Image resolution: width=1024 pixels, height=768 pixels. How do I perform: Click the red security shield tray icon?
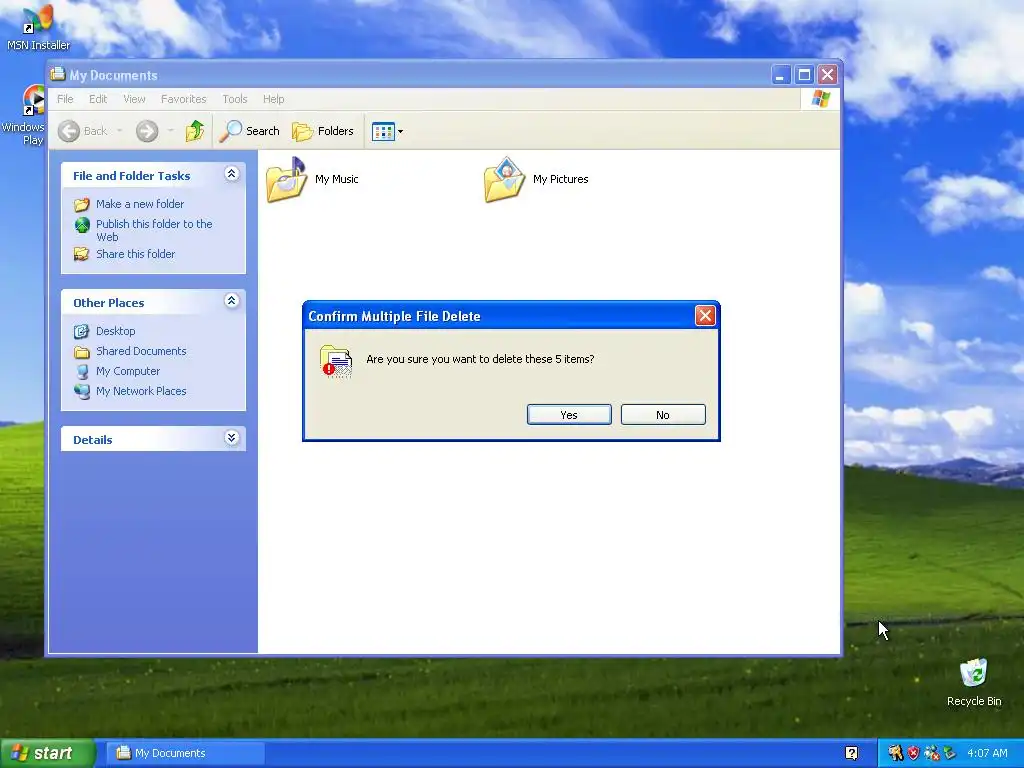913,753
